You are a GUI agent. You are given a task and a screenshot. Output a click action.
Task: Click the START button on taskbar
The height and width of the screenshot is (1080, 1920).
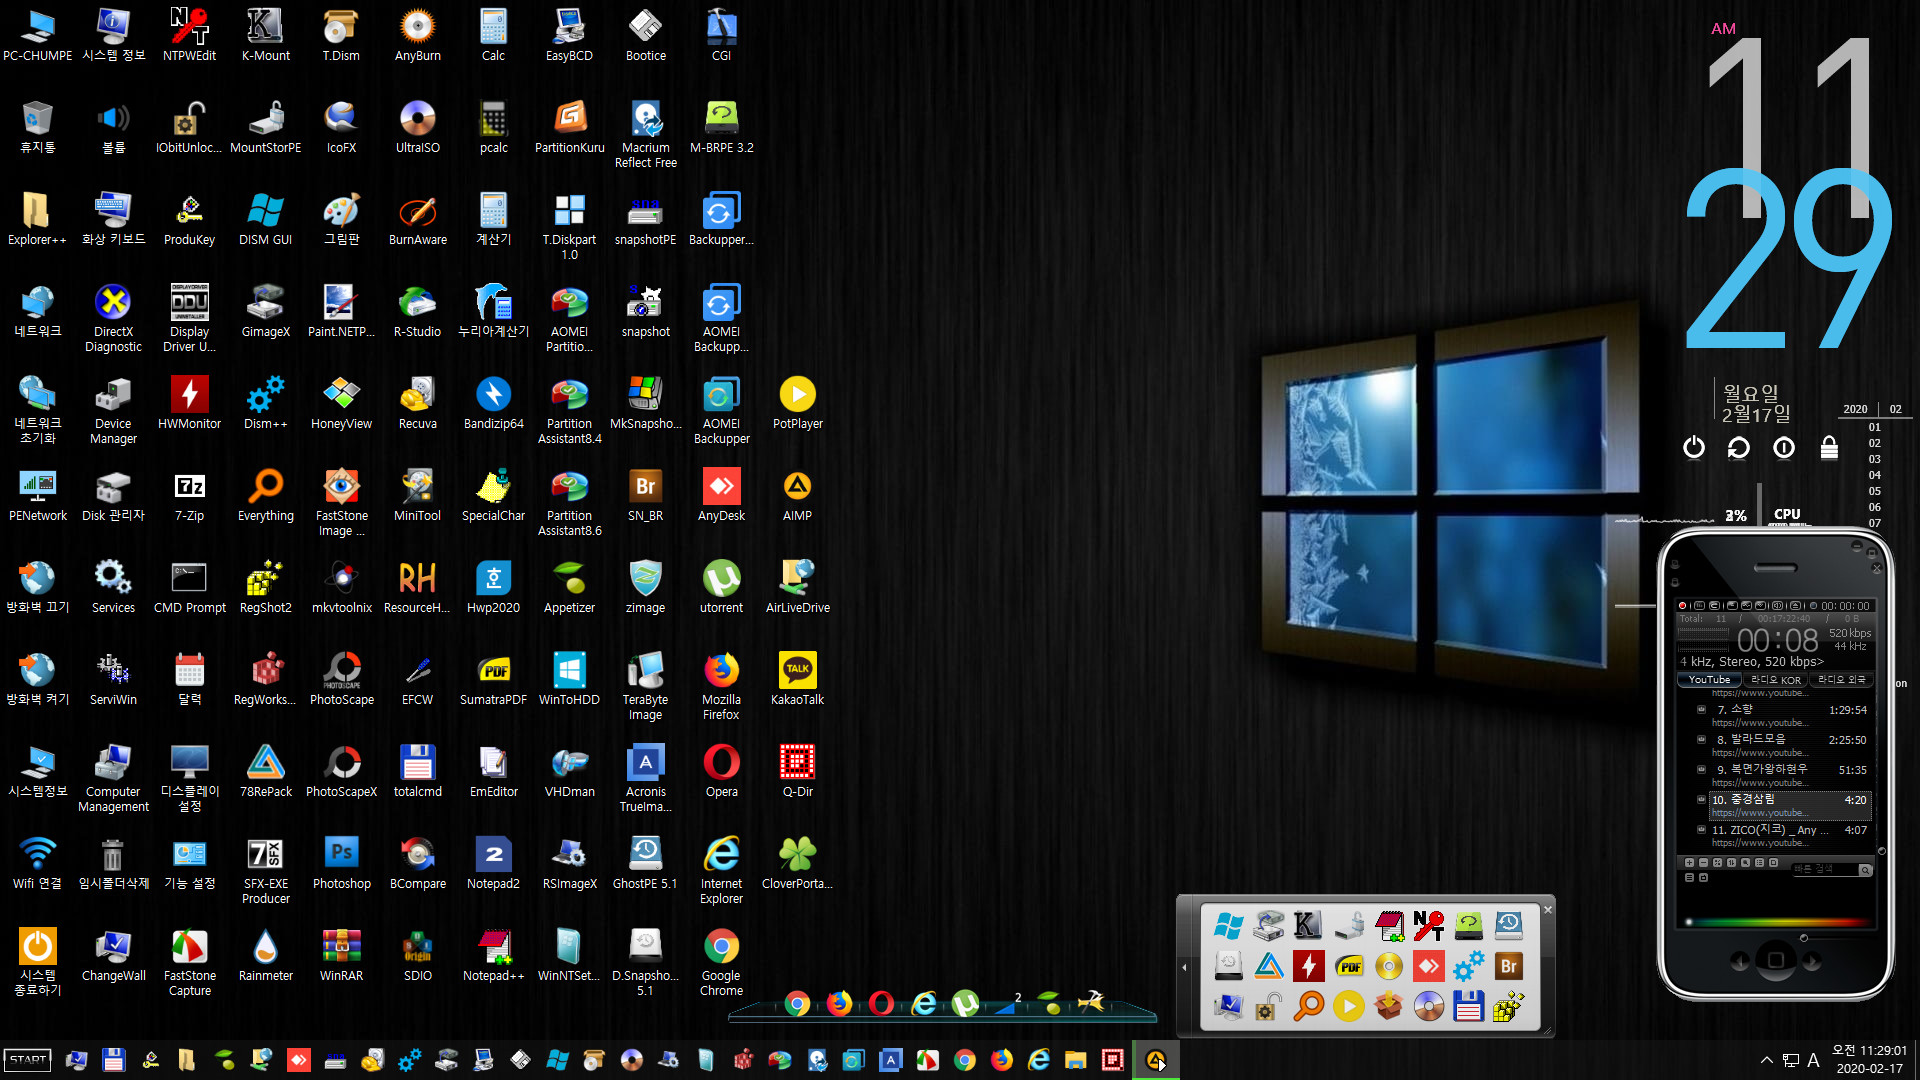point(28,1060)
